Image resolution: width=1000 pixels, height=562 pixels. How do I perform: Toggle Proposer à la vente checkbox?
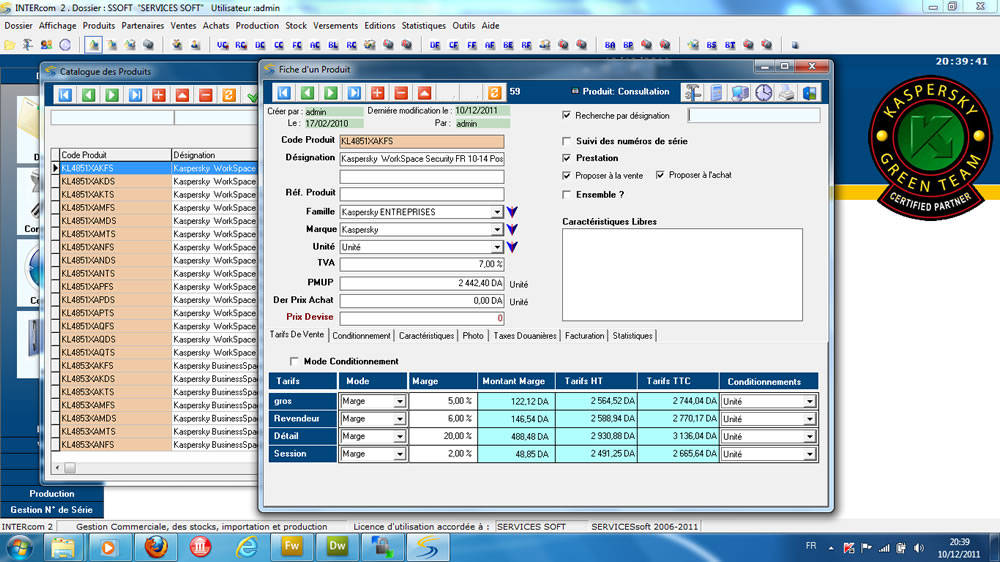point(566,175)
